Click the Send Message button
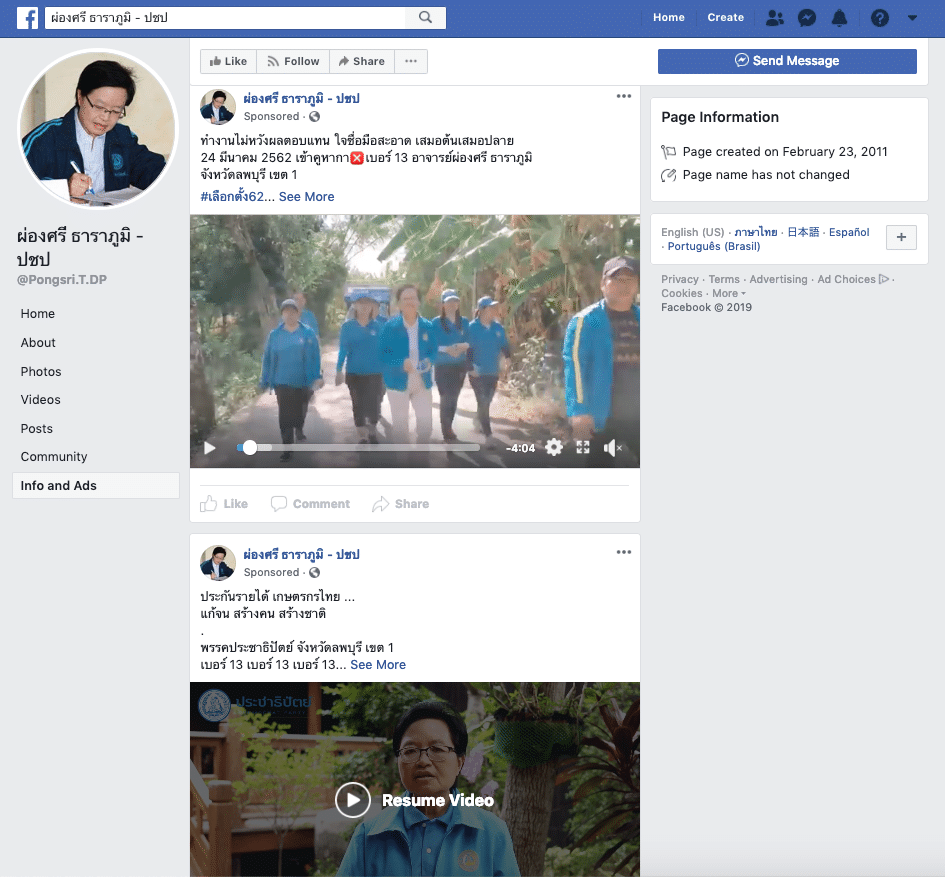The image size is (945, 877). click(787, 61)
